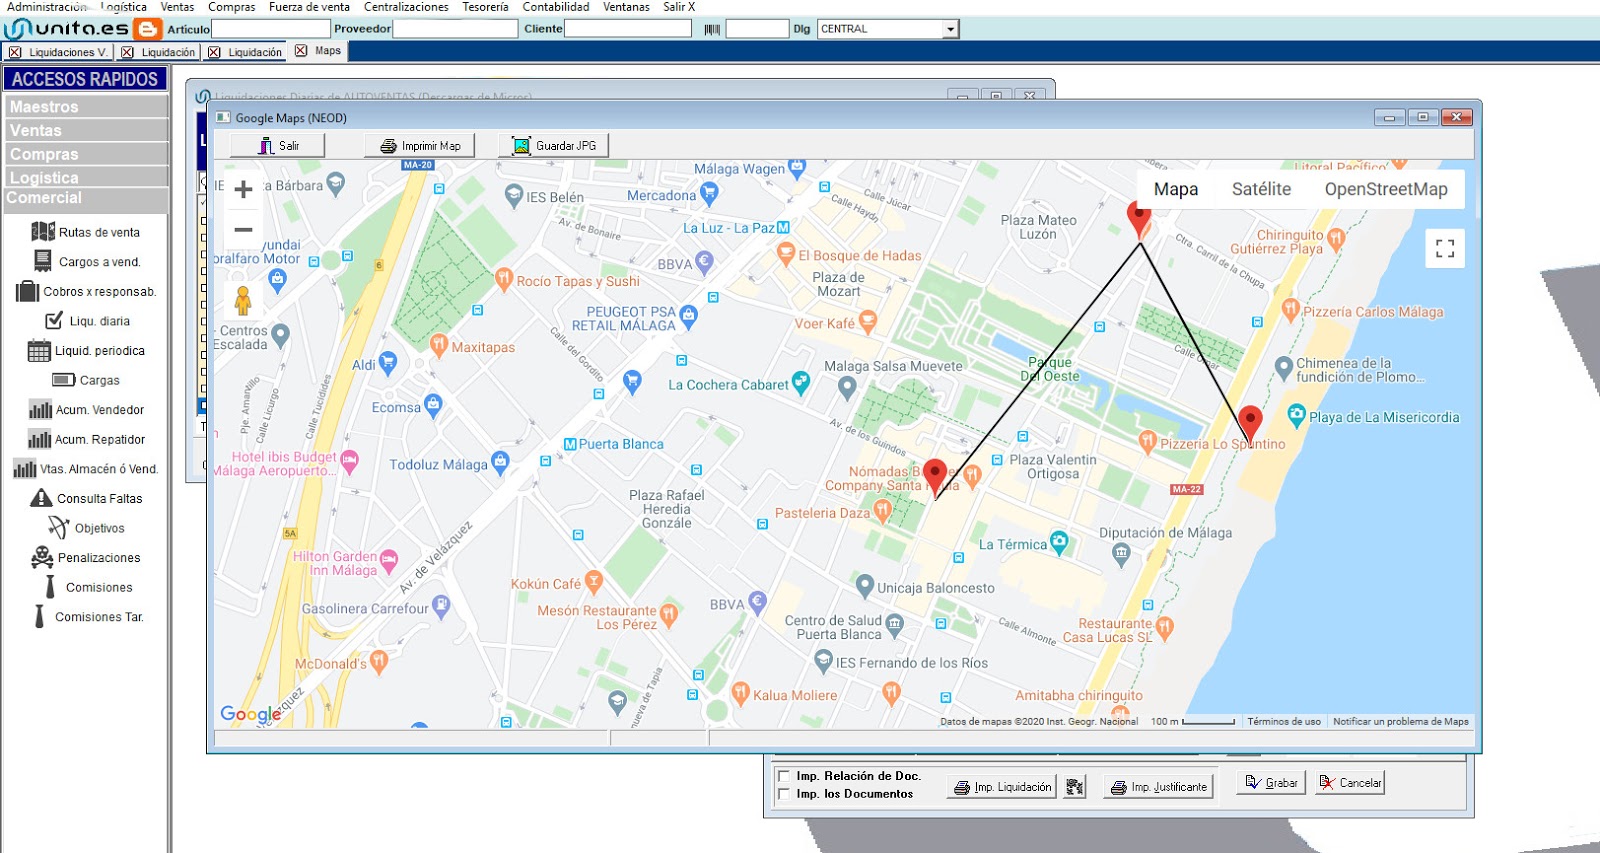Click Imp. Justificante print button
The image size is (1600, 853).
1158,787
